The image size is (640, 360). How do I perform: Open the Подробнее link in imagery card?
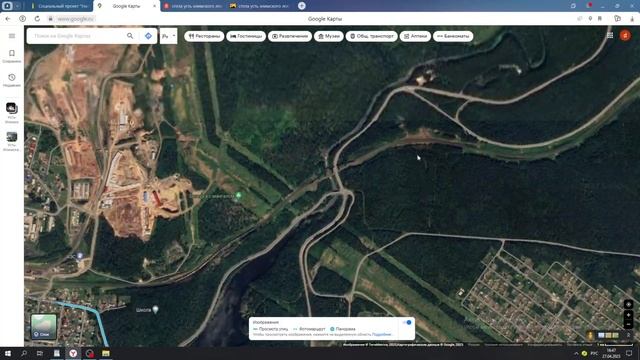[382, 334]
